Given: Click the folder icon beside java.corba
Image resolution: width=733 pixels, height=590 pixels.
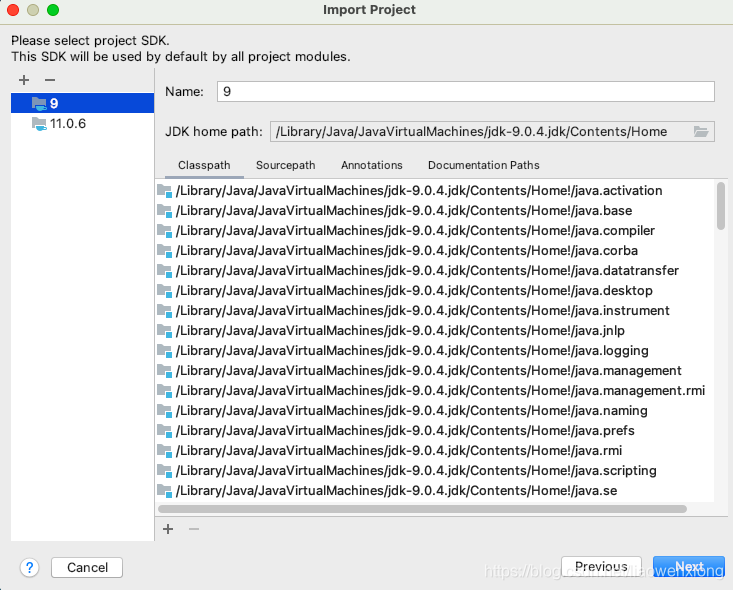Looking at the screenshot, I should point(165,251).
